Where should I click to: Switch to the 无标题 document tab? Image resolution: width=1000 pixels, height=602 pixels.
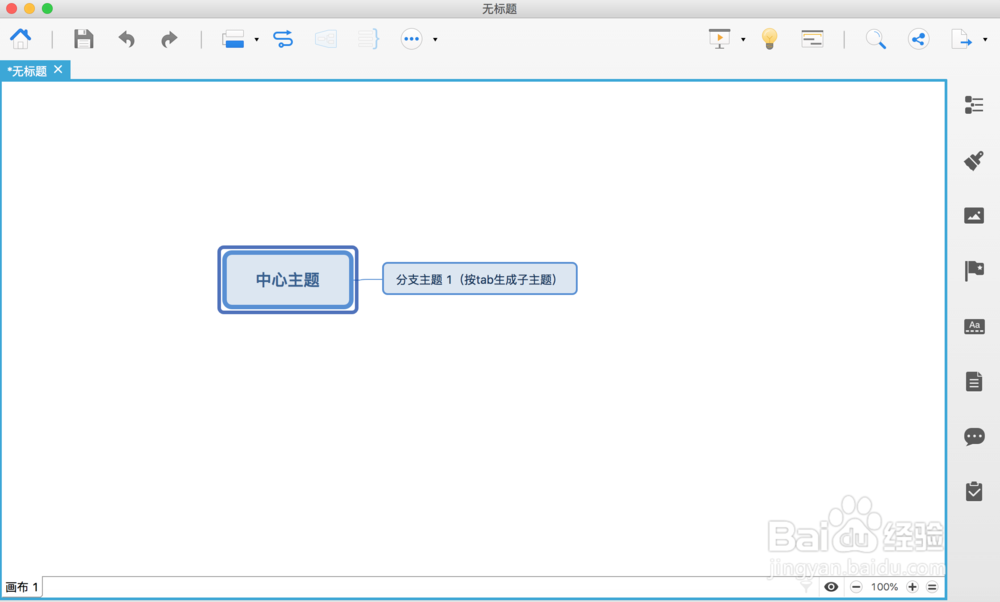(x=30, y=70)
